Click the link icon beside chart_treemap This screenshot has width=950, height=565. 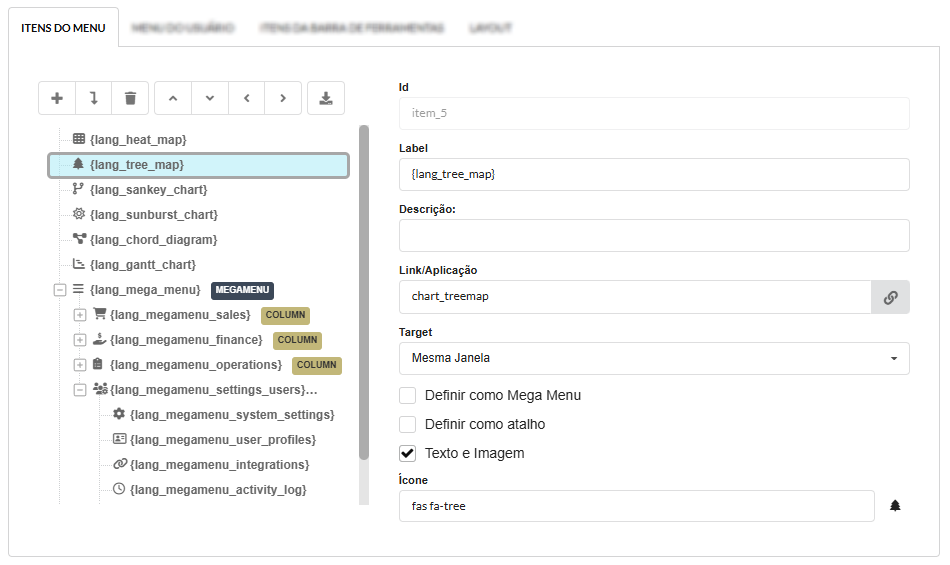[x=890, y=297]
